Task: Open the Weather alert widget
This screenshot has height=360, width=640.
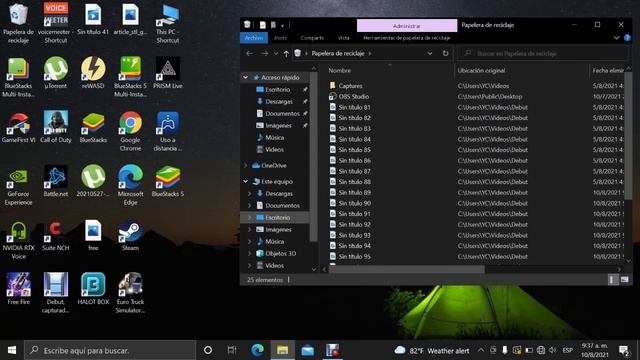Action: (432, 350)
